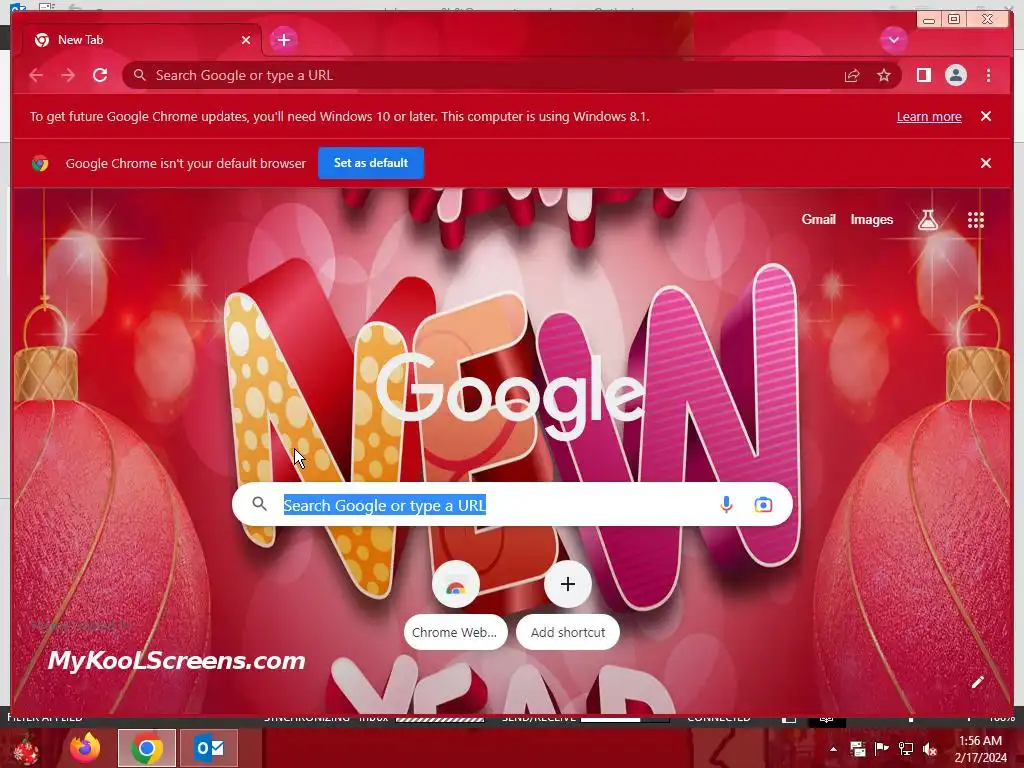Open the Learn more link
Viewport: 1024px width, 768px height.
pos(929,116)
